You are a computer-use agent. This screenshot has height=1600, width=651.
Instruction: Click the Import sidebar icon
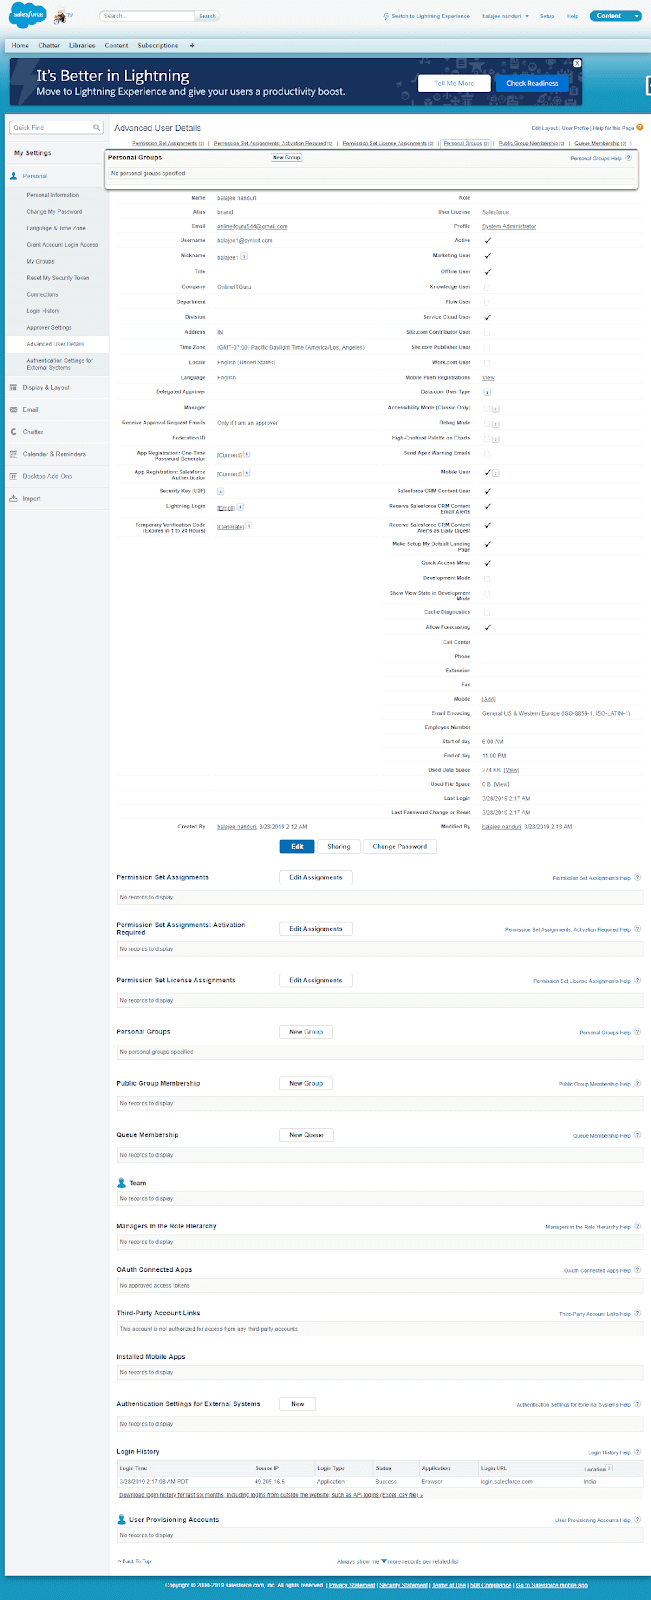point(14,498)
